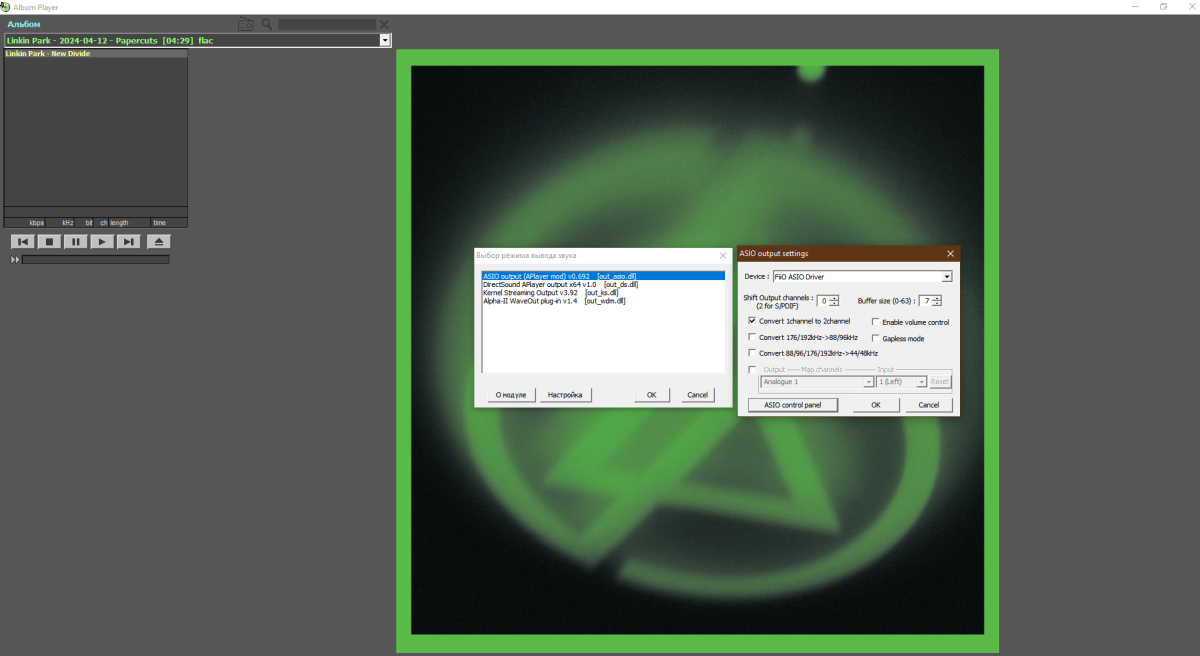Check Convert 176/192kHz to 88/96kHz option
Viewport: 1200px width, 656px height.
point(752,337)
